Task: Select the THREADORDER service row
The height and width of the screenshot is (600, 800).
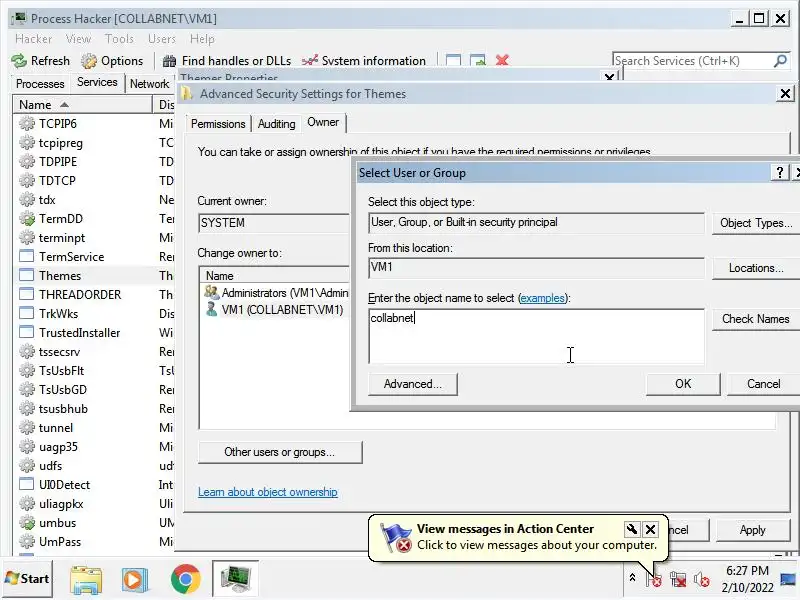Action: 93,294
